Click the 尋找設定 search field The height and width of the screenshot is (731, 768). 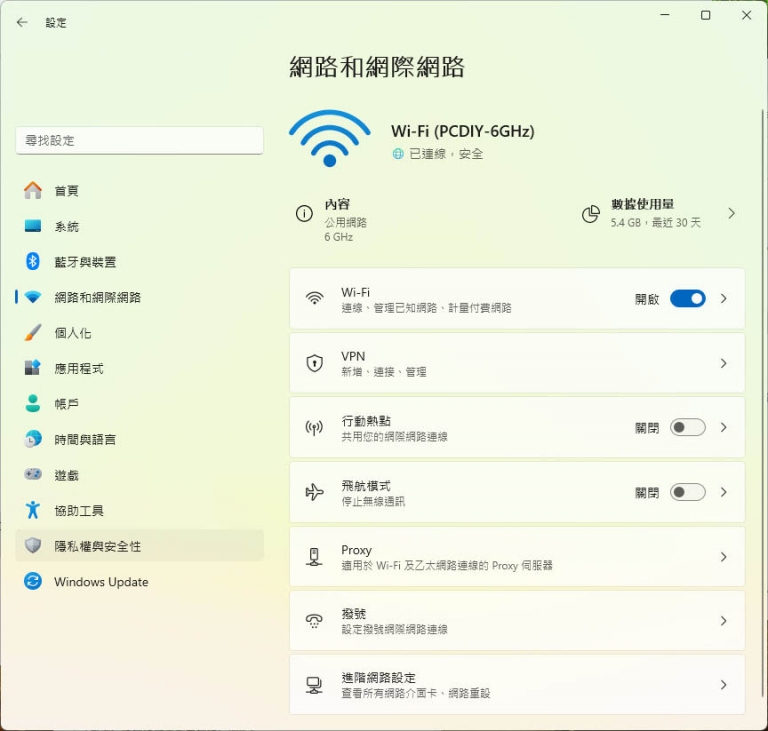[140, 141]
